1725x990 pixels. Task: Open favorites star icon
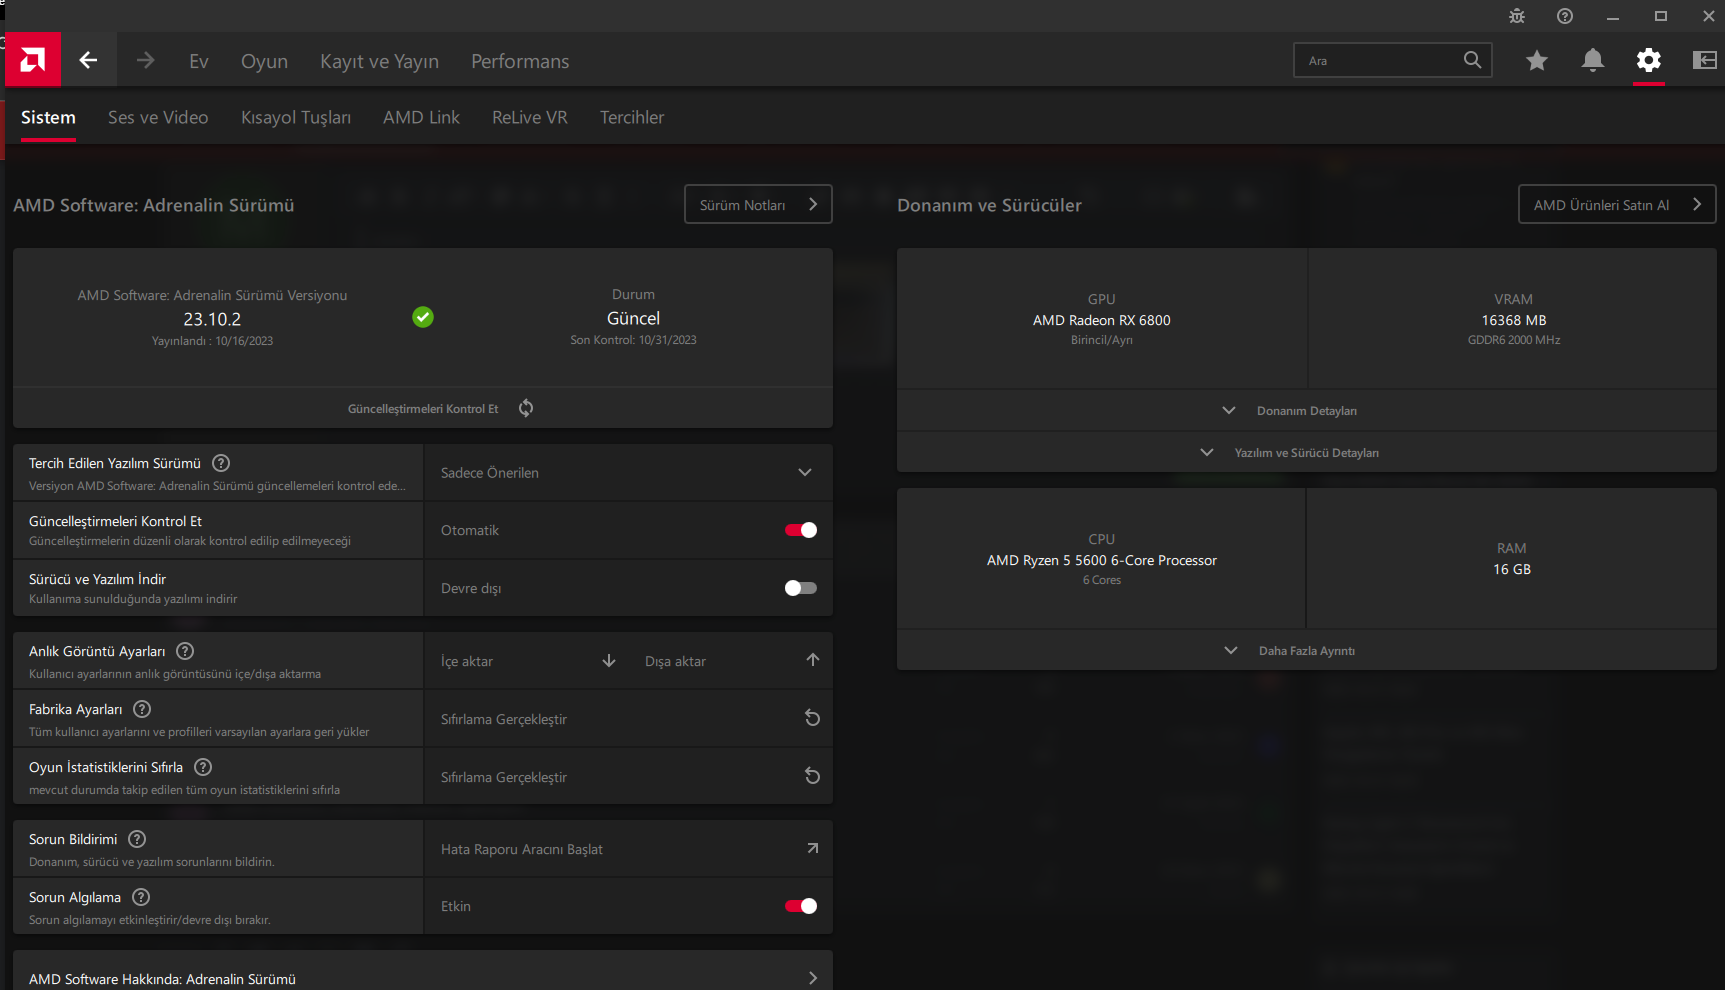pyautogui.click(x=1537, y=60)
